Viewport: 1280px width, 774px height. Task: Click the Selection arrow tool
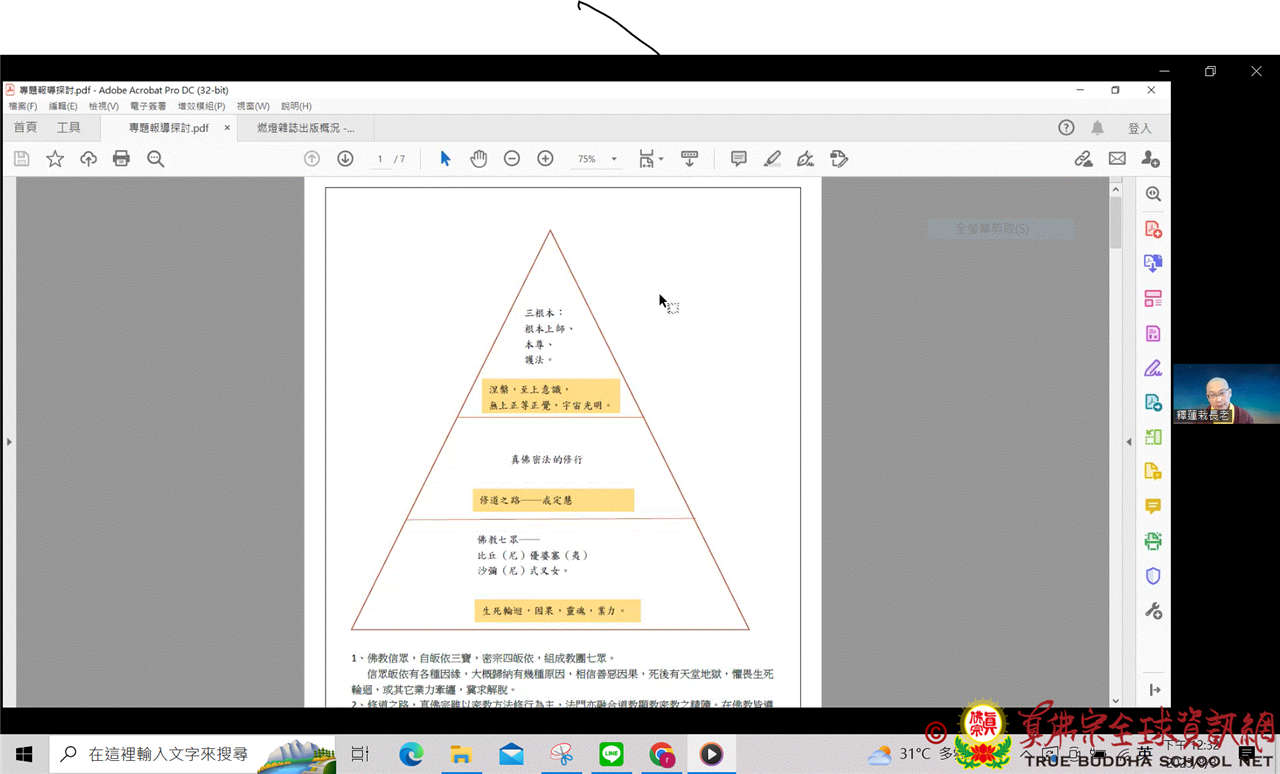pos(445,159)
